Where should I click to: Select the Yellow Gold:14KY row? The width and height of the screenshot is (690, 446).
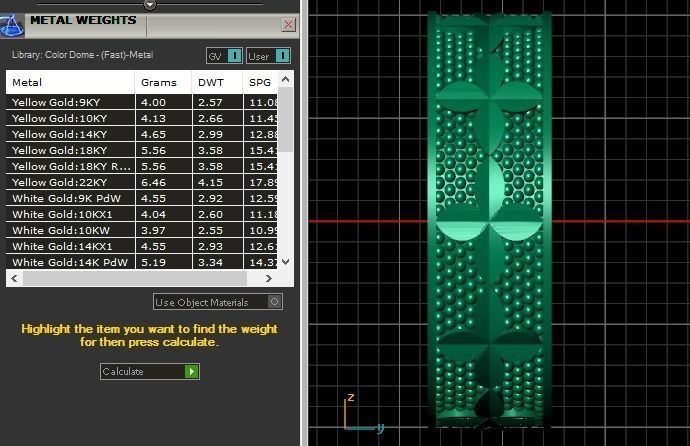142,135
